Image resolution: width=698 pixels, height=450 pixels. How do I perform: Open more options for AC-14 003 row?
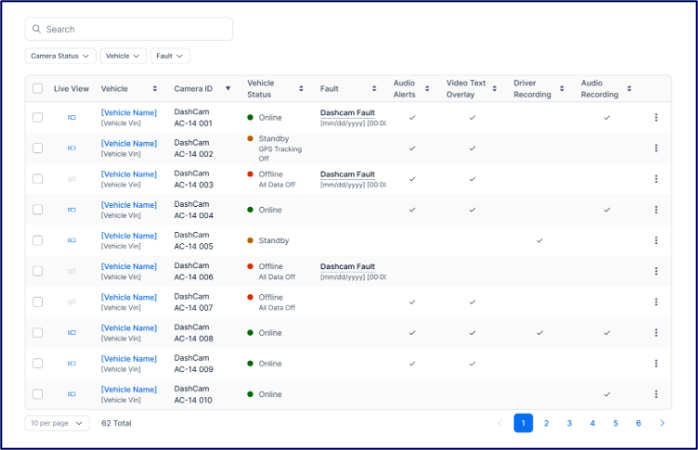(x=656, y=179)
